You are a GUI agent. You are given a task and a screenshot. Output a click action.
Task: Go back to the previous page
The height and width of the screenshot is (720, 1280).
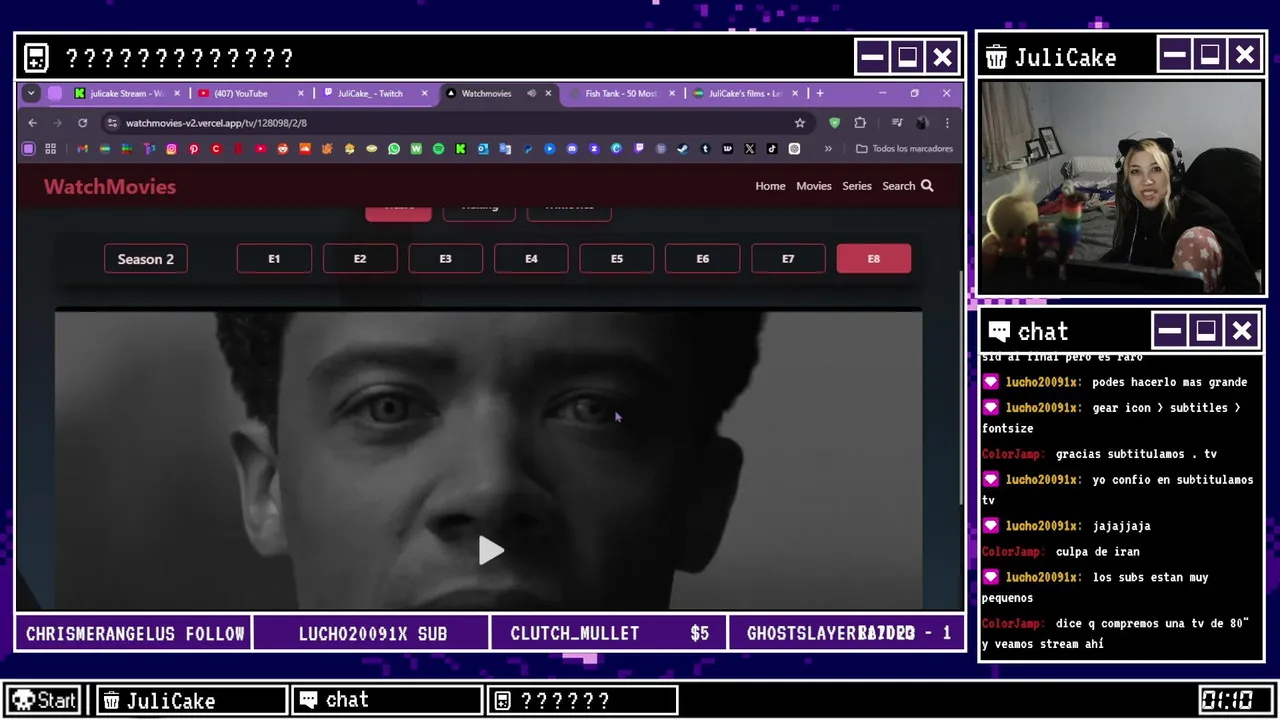click(32, 123)
